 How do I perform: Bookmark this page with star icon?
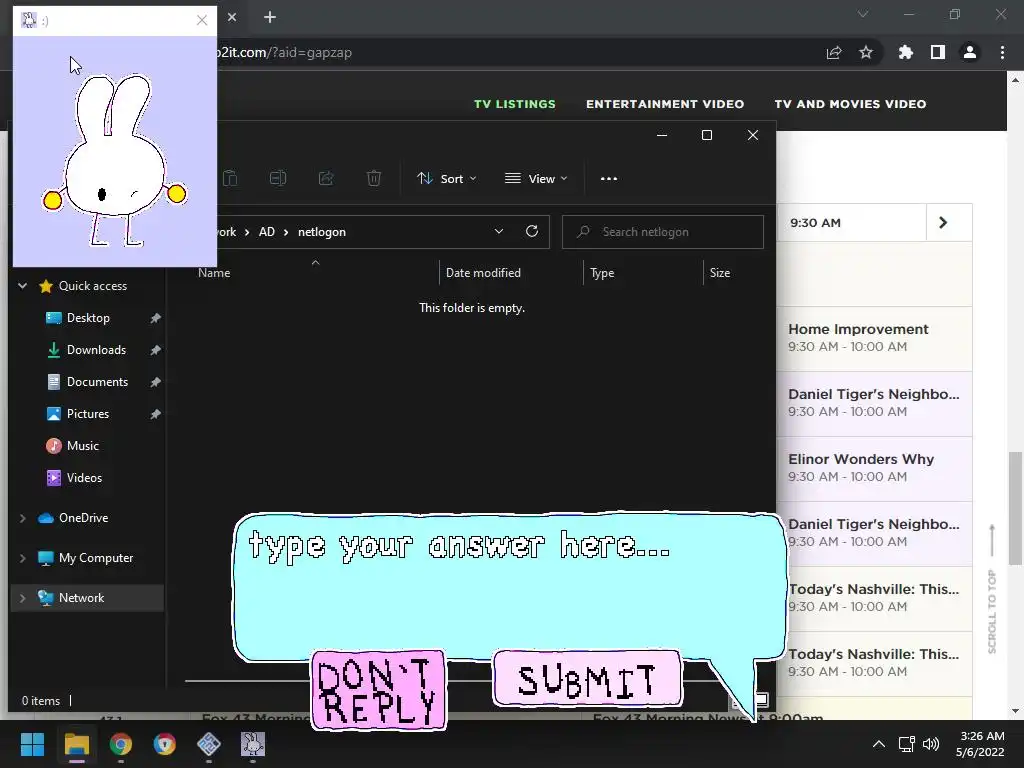tap(865, 52)
